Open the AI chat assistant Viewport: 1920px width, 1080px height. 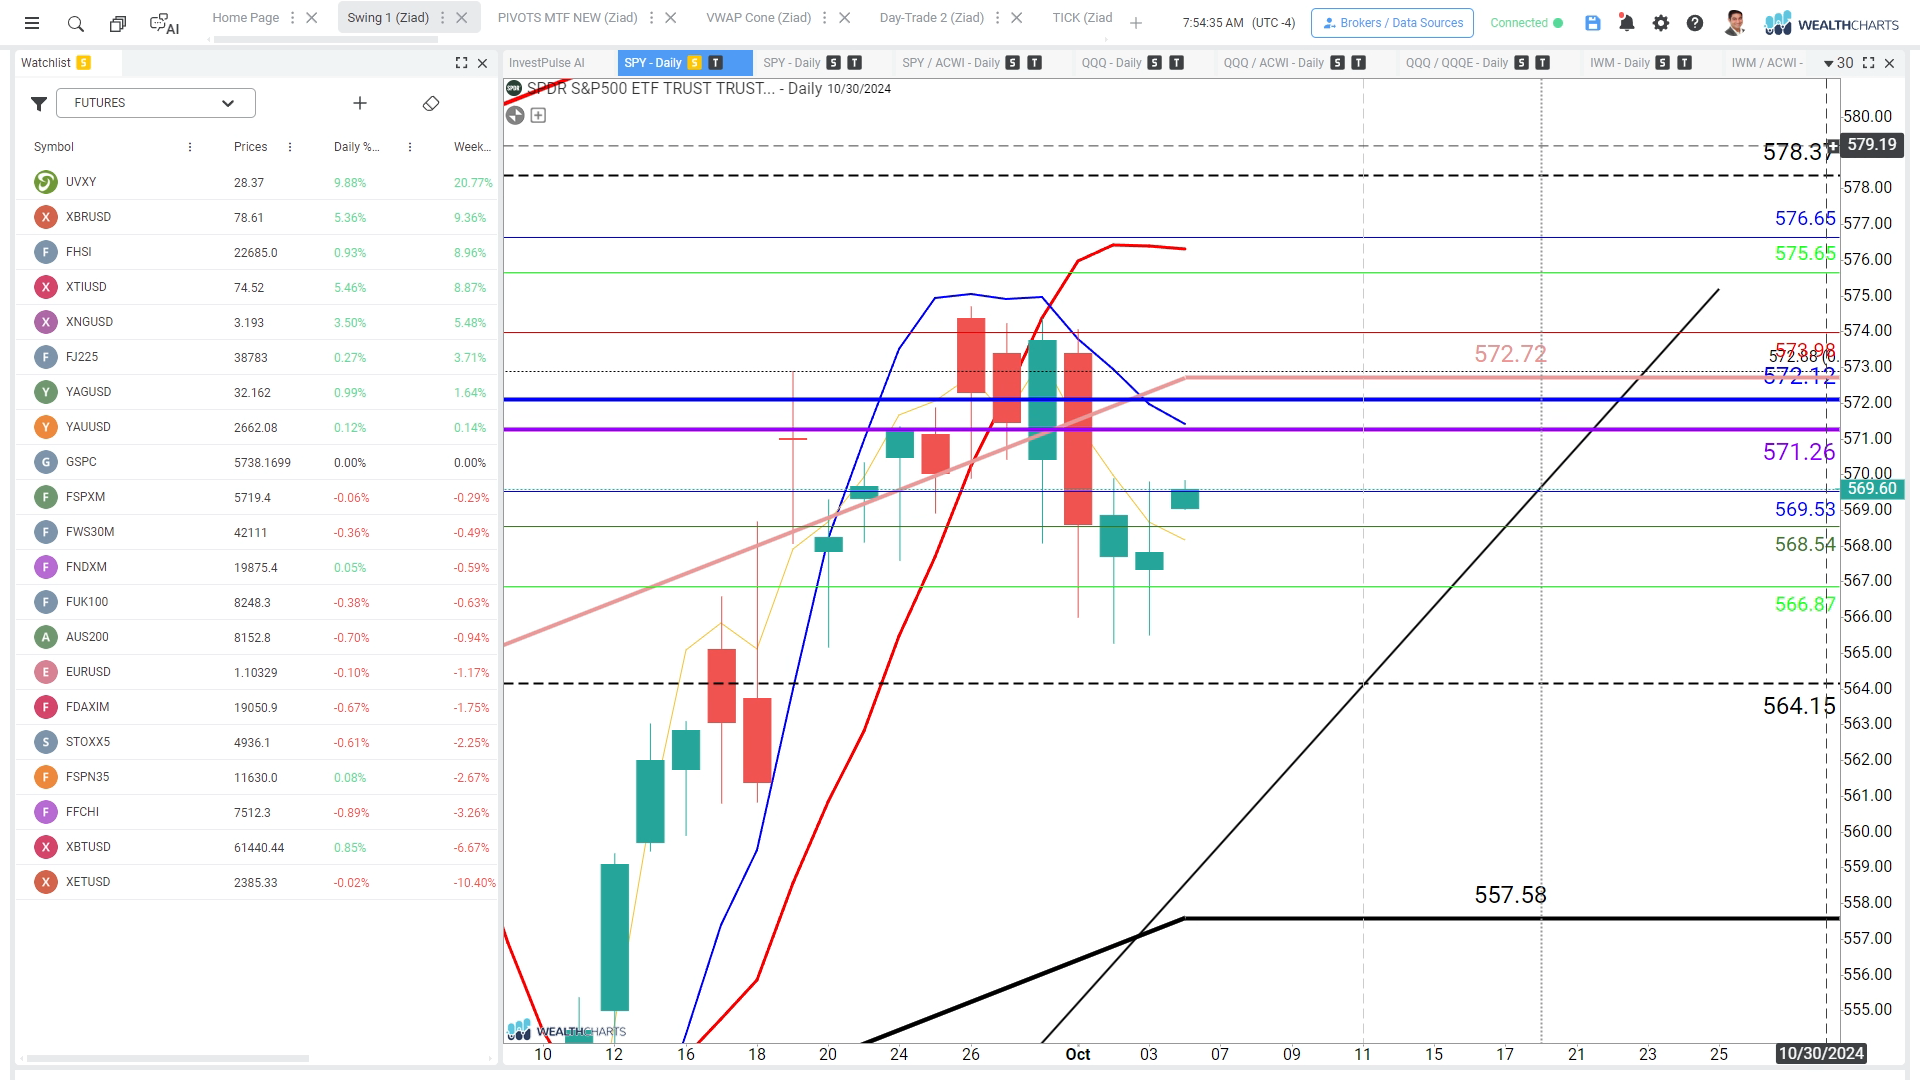164,23
